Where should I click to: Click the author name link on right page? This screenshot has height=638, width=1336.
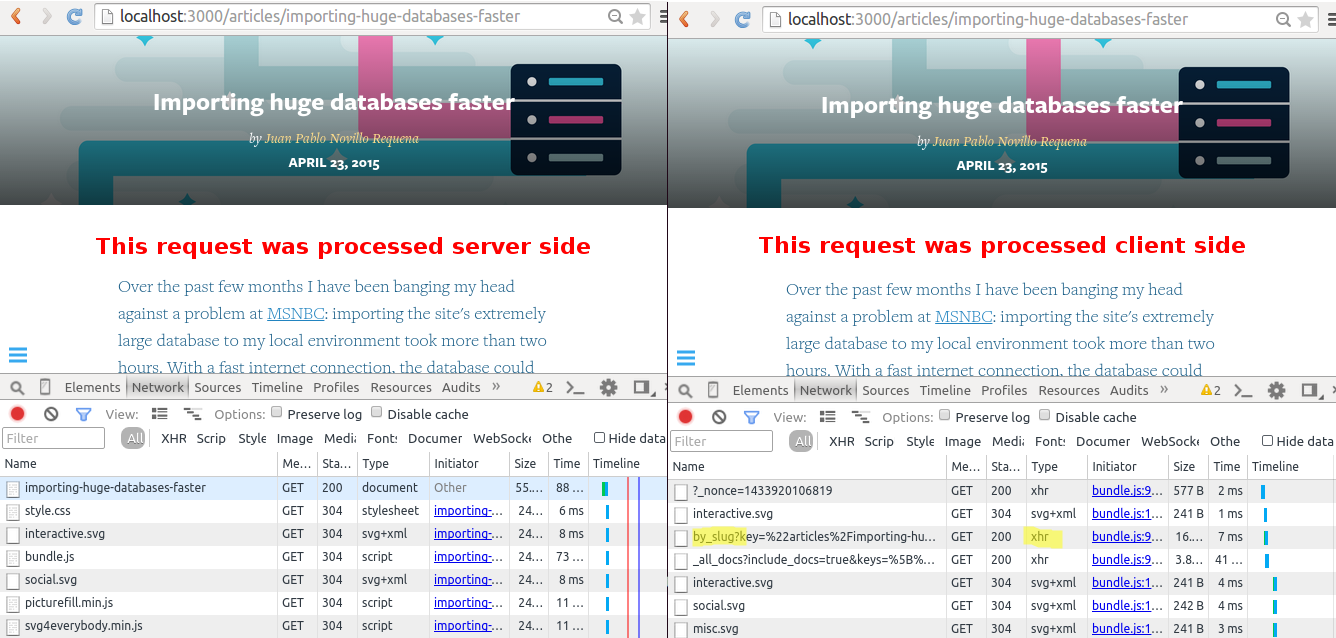1009,142
